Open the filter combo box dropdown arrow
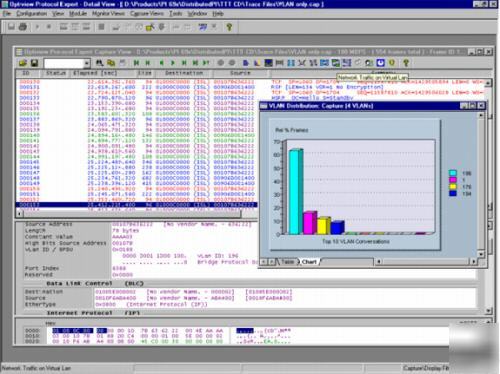Screen dimensions: 500x374 pos(87,63)
